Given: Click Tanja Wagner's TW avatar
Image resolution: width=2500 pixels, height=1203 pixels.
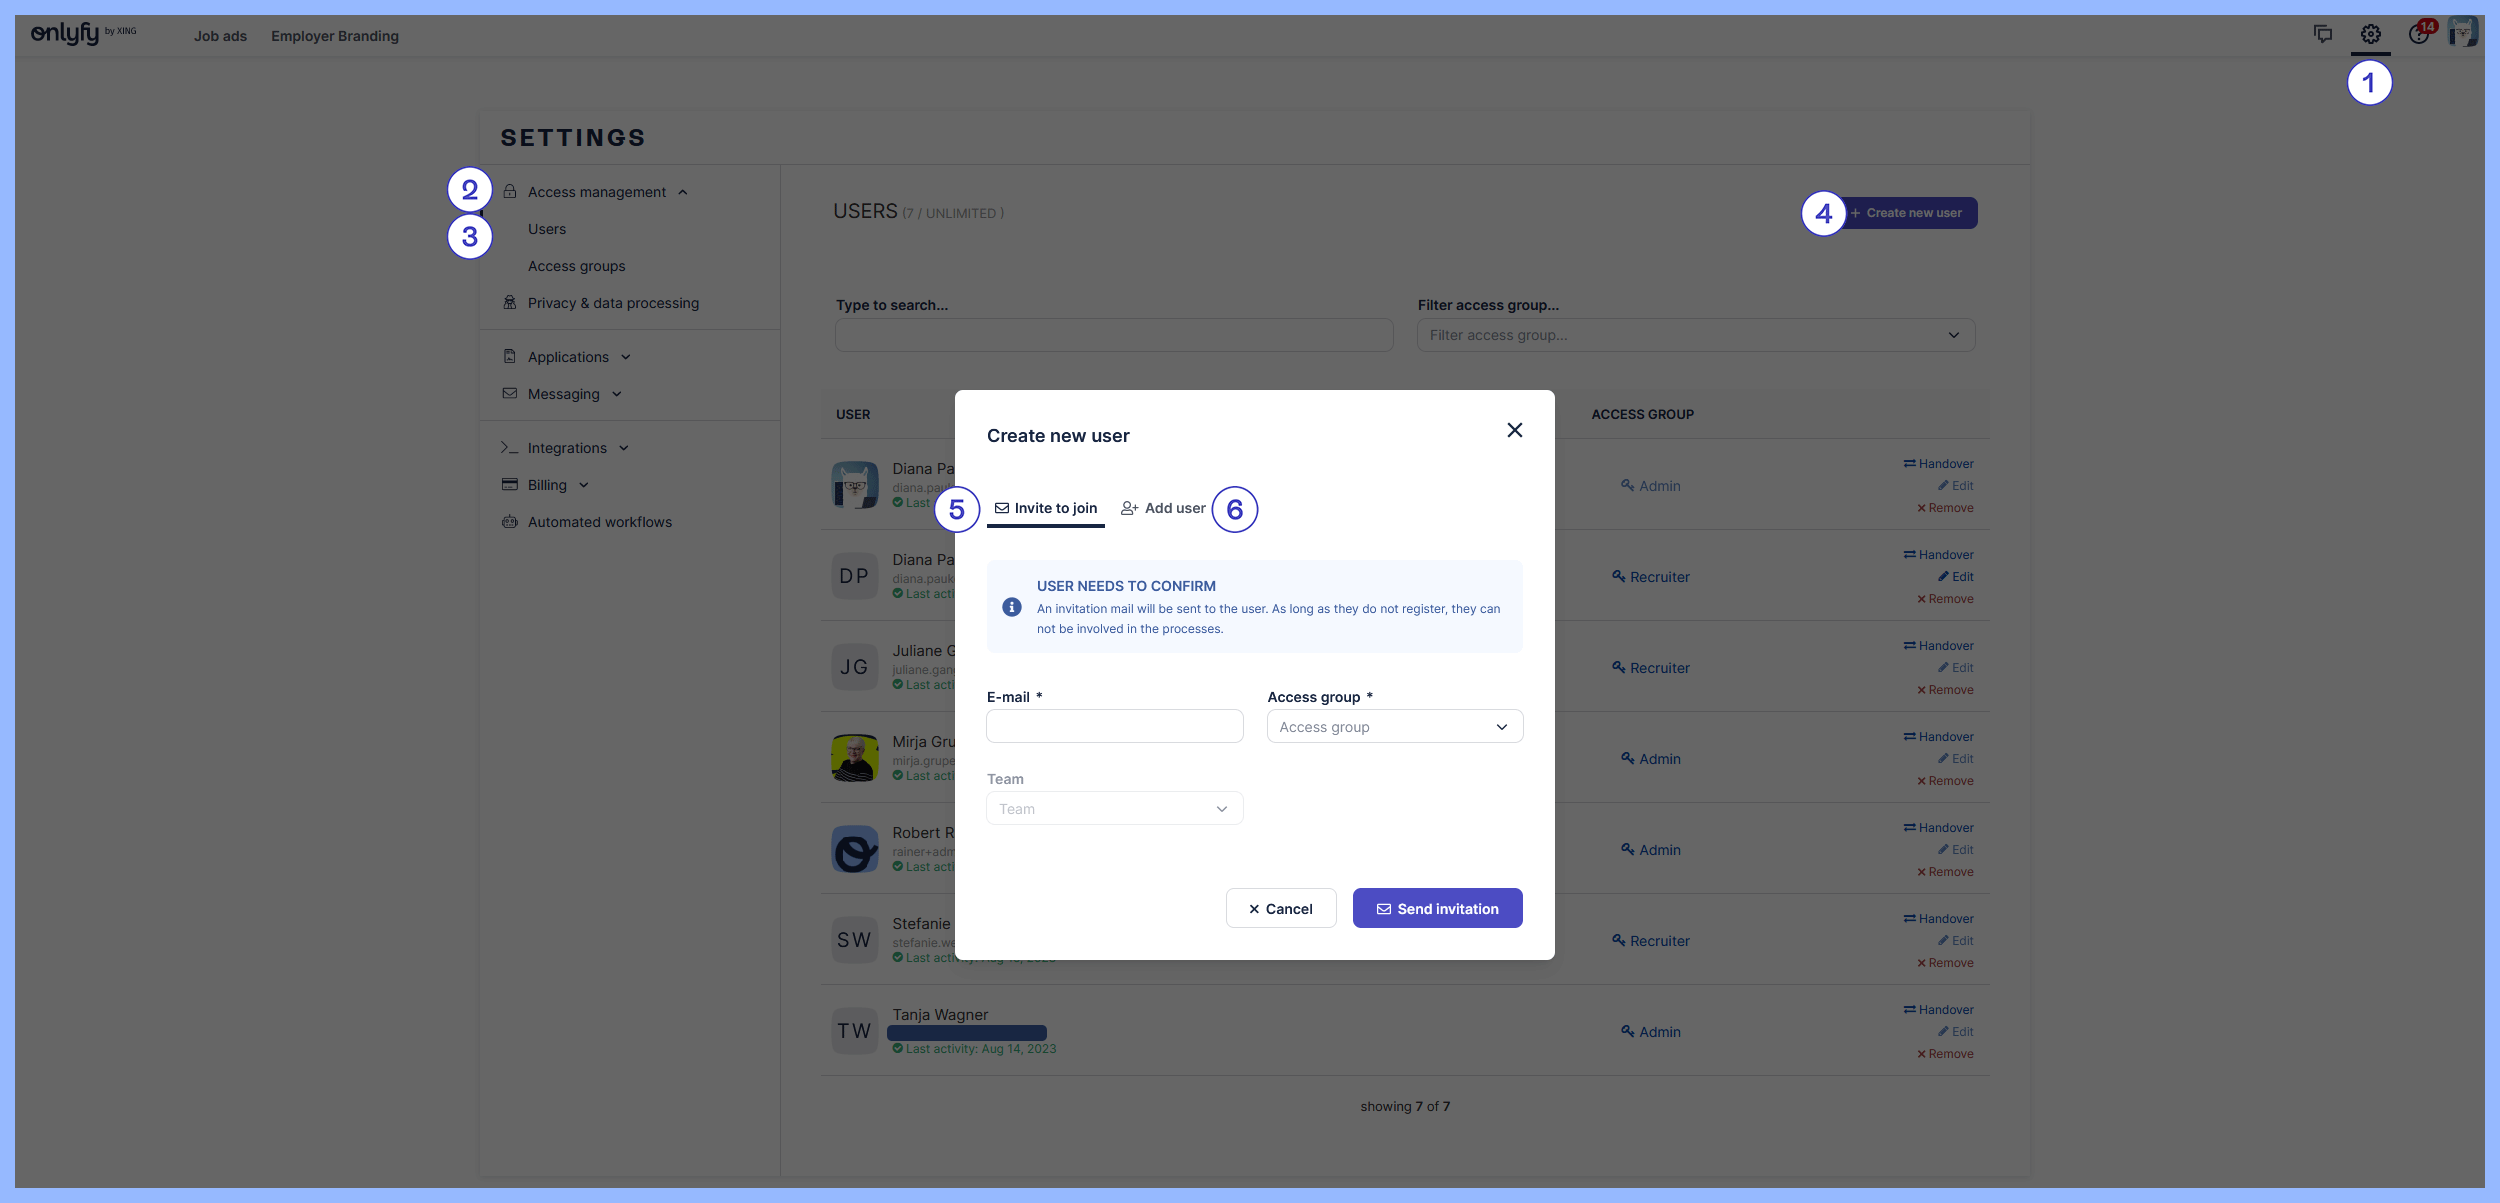Looking at the screenshot, I should point(854,1031).
